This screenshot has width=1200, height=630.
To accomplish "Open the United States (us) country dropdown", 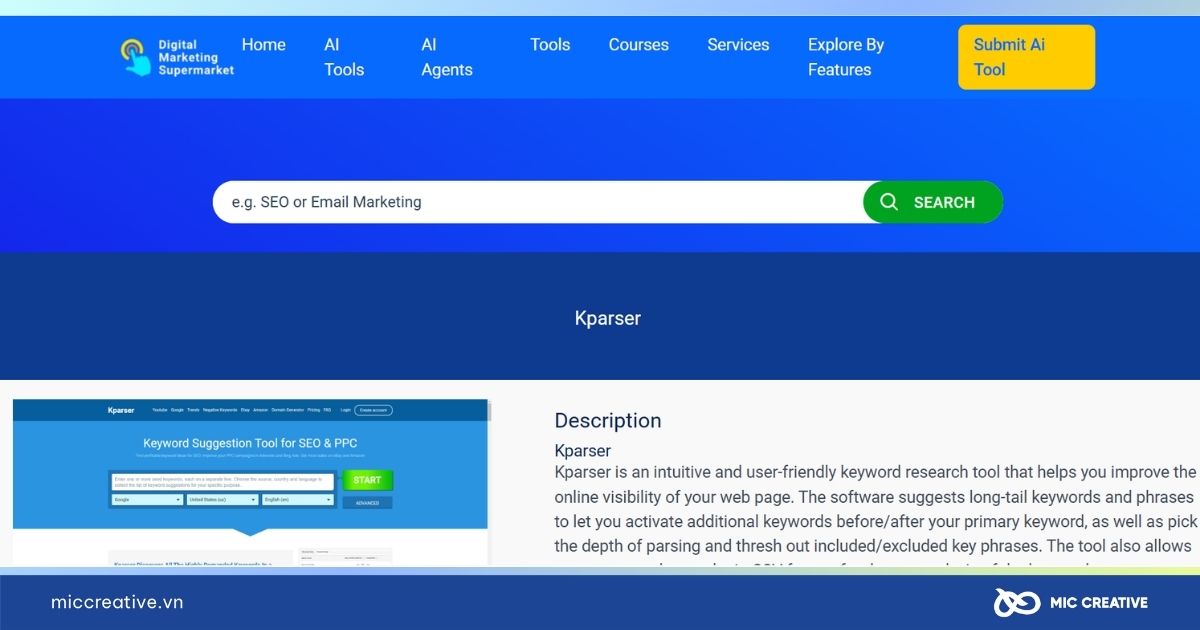I will coord(222,500).
